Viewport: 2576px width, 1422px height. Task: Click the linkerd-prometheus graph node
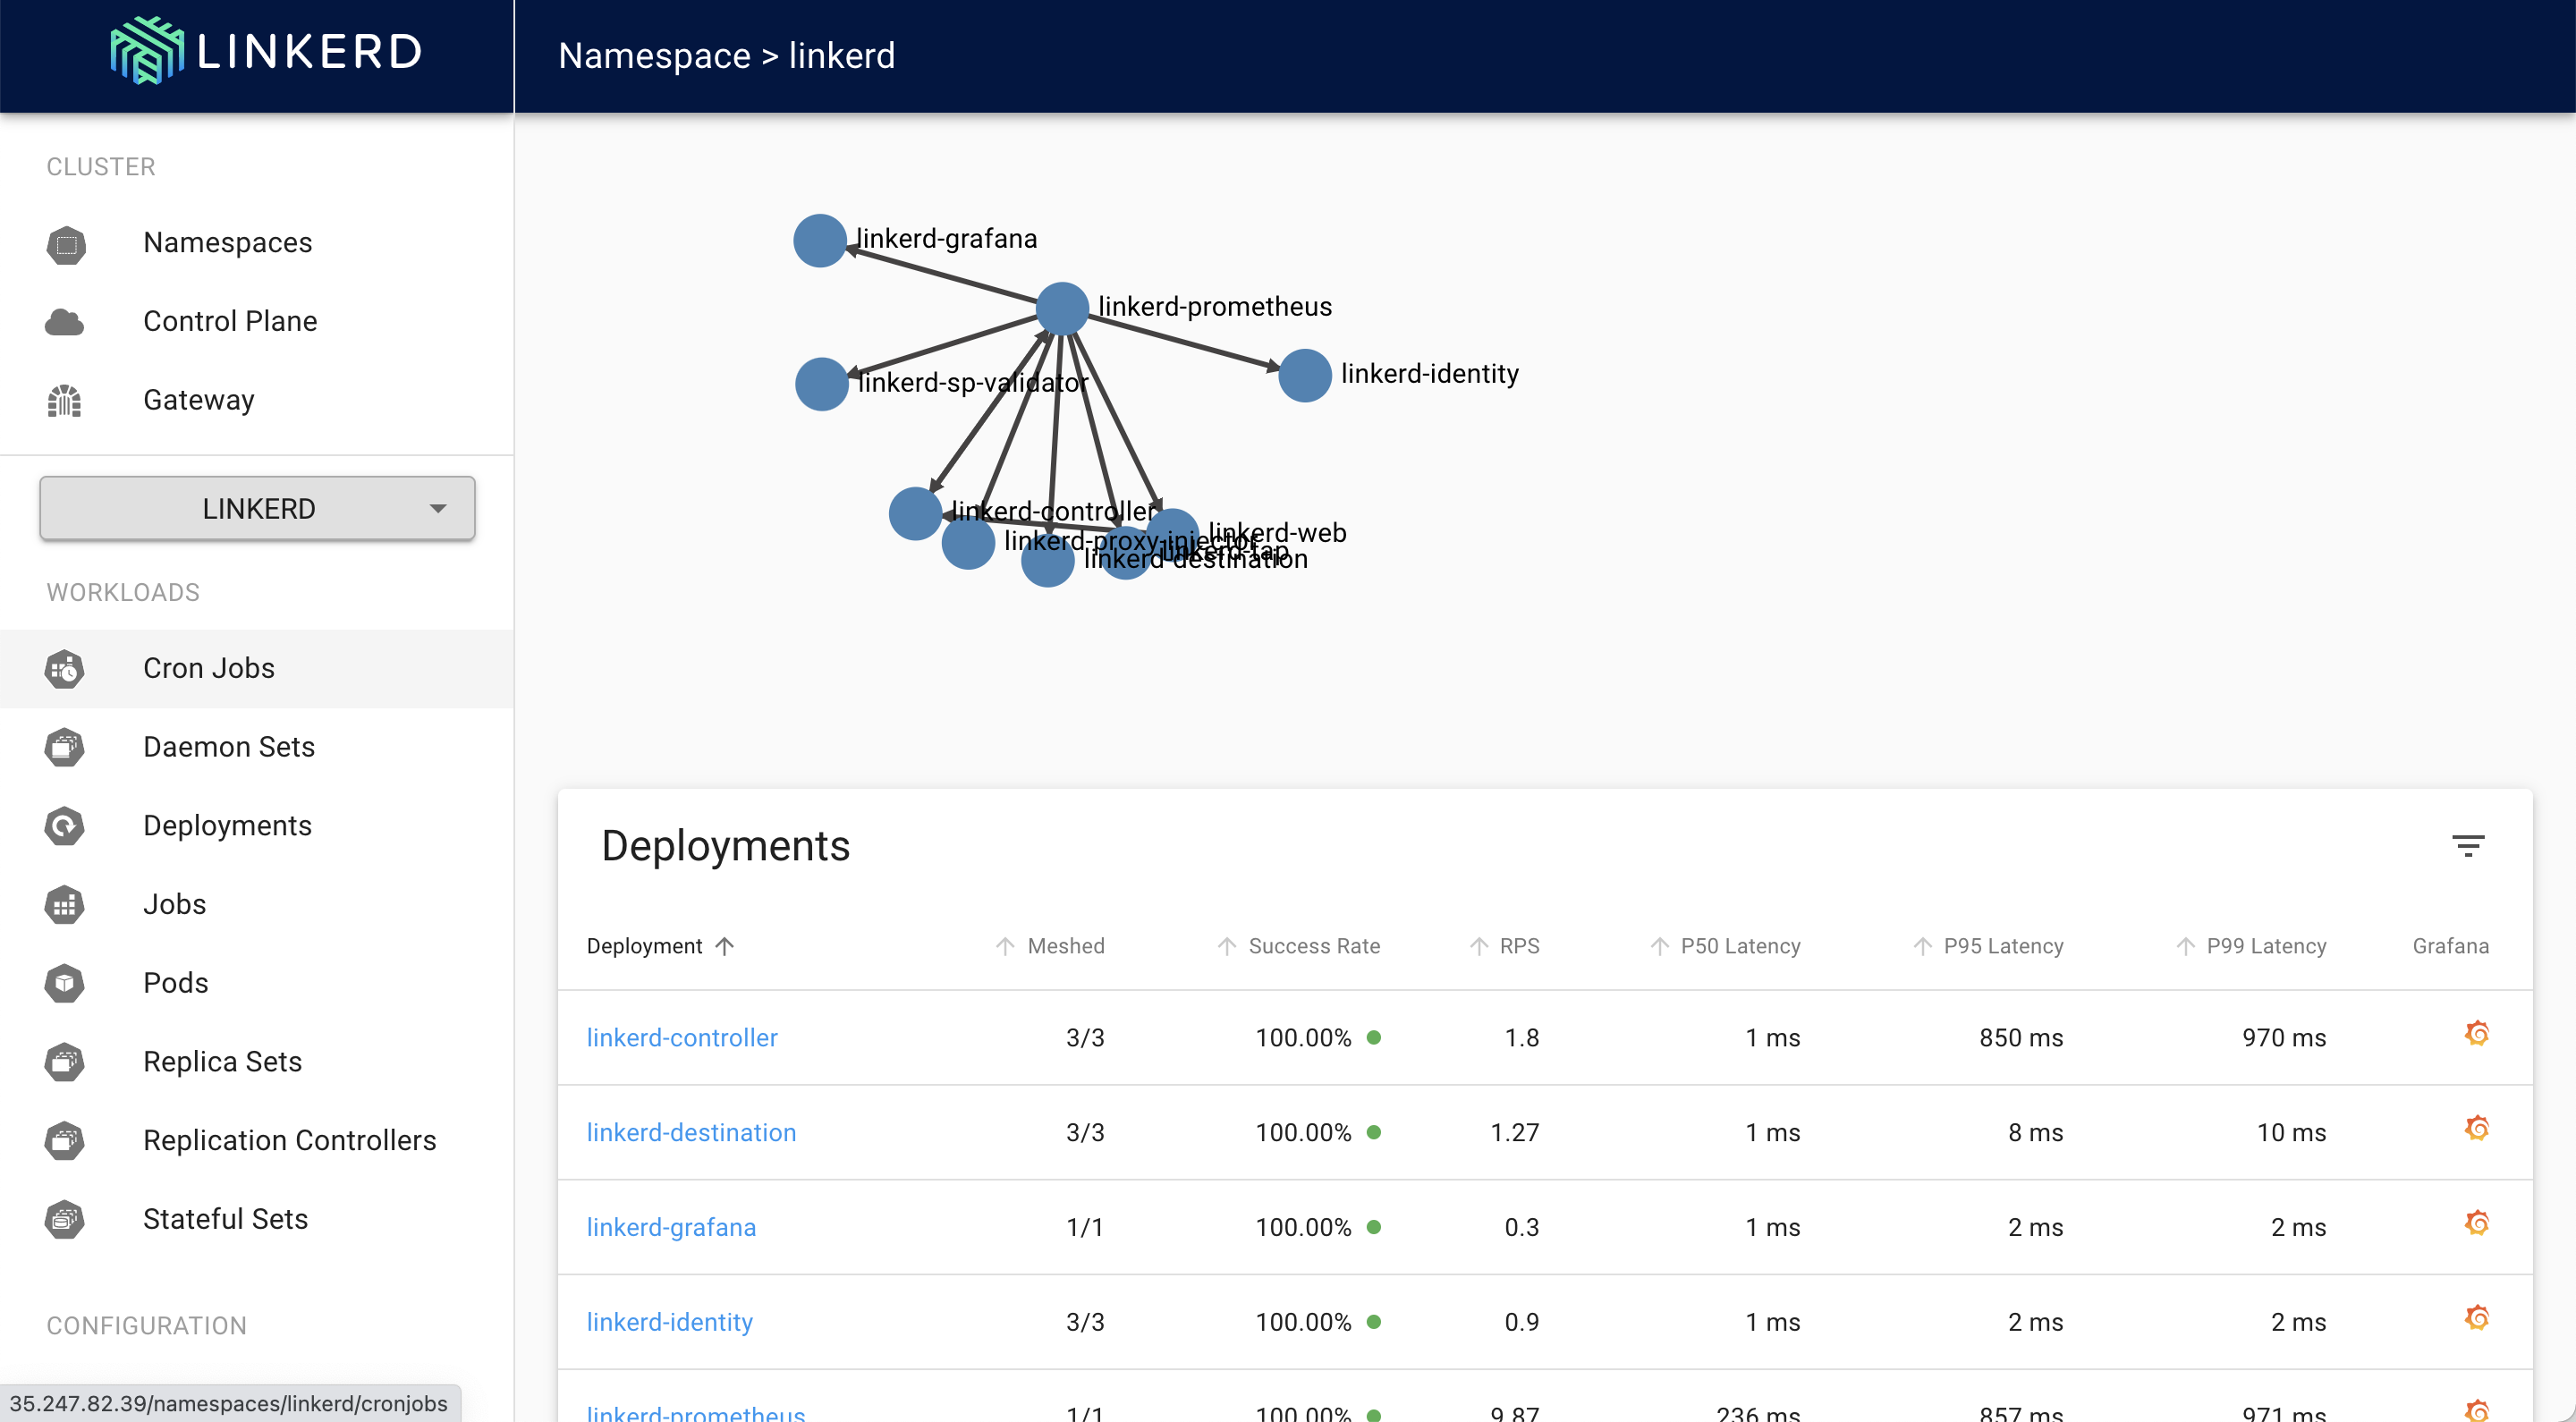1062,309
